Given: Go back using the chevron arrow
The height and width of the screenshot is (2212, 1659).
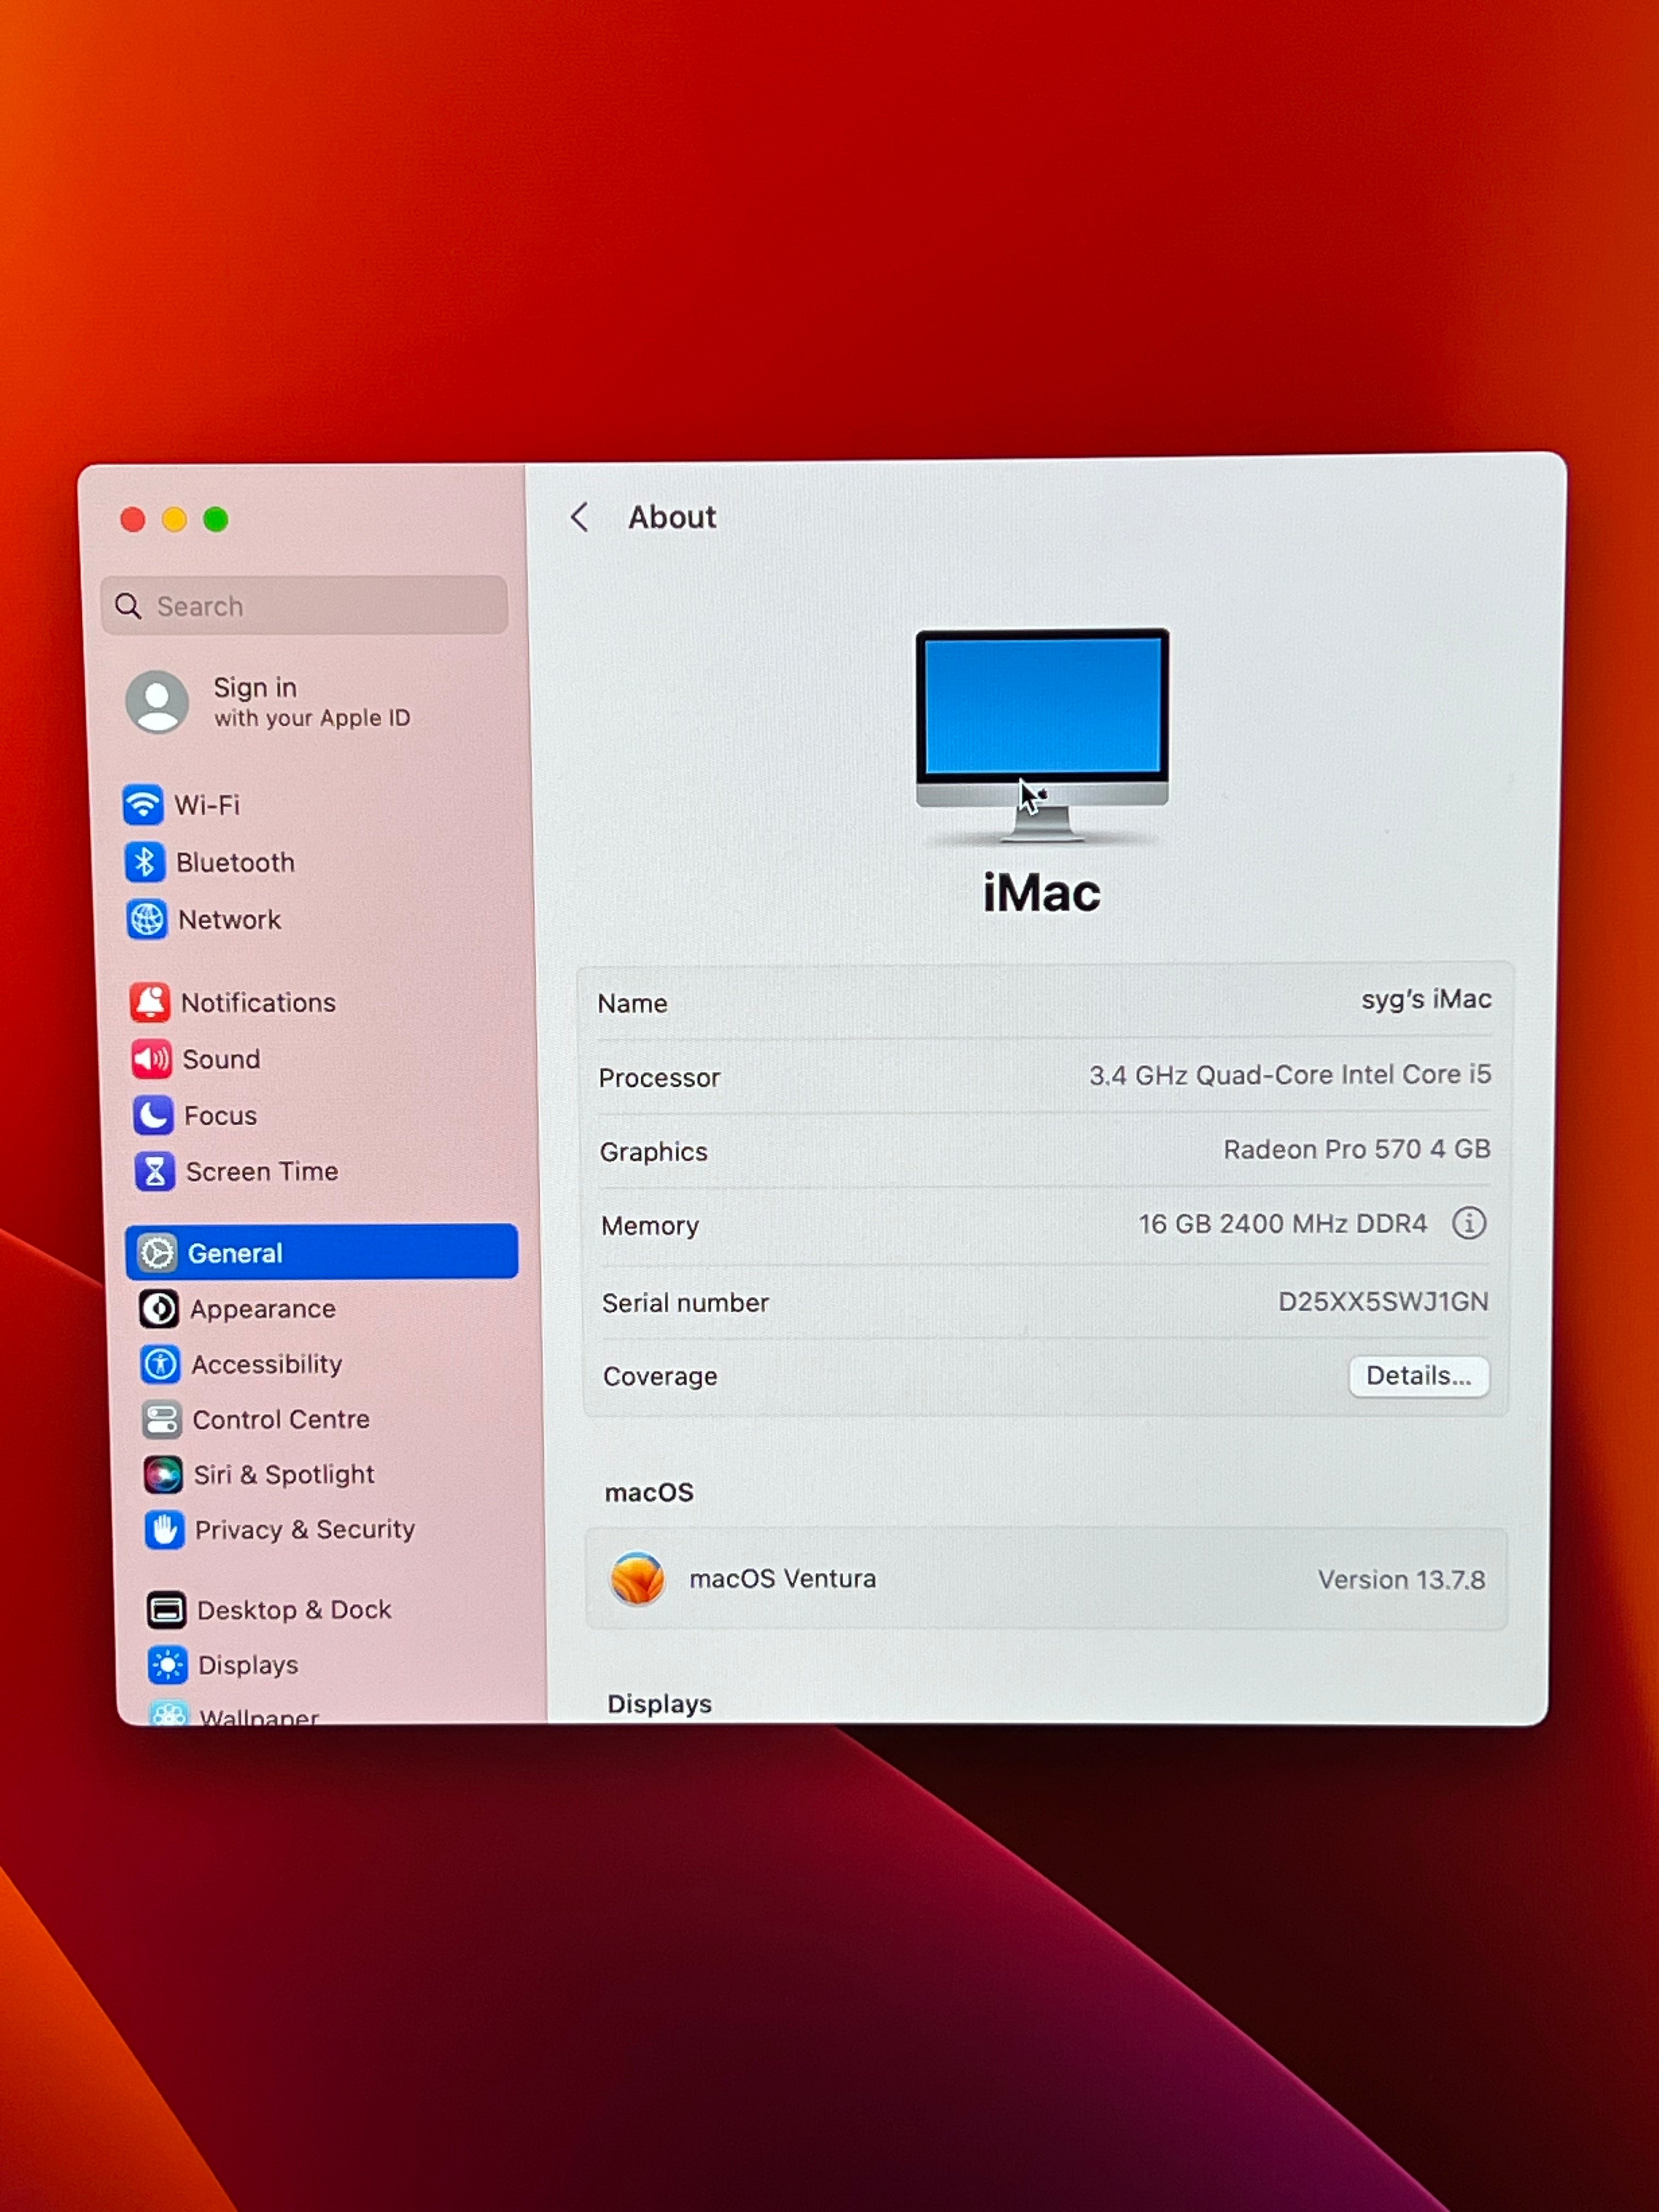Looking at the screenshot, I should tap(579, 517).
